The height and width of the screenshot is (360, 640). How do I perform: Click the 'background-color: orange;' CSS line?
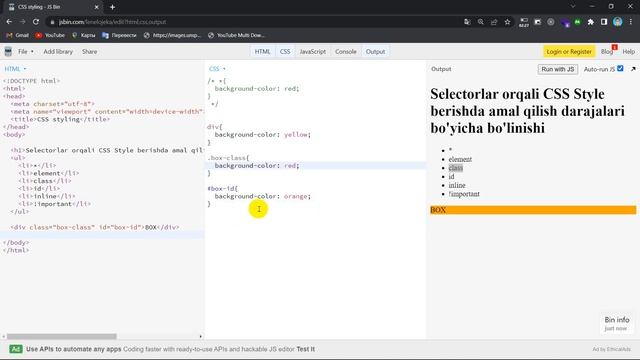(262, 196)
